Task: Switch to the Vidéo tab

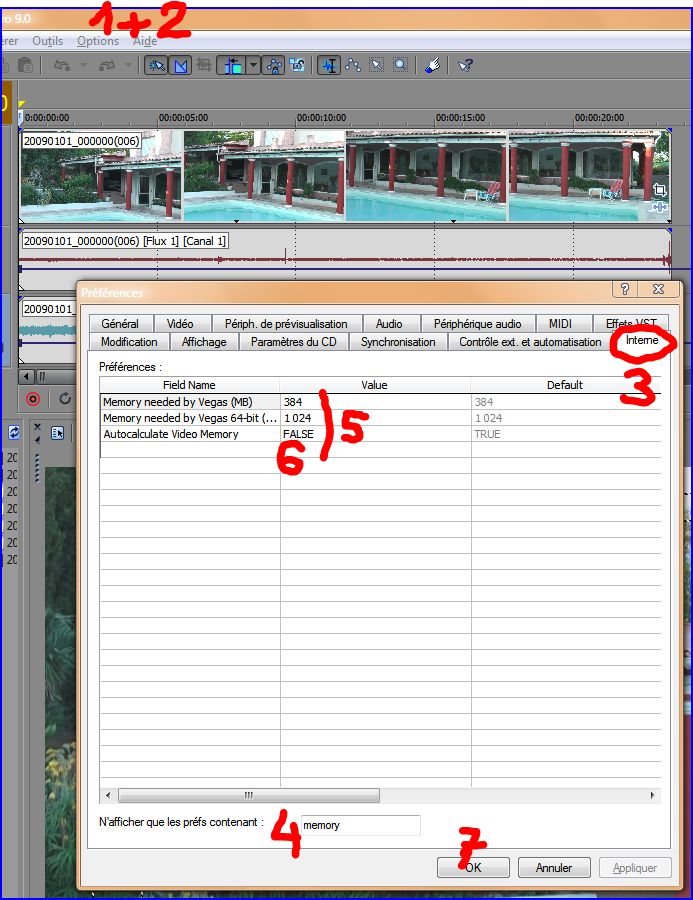Action: point(180,324)
